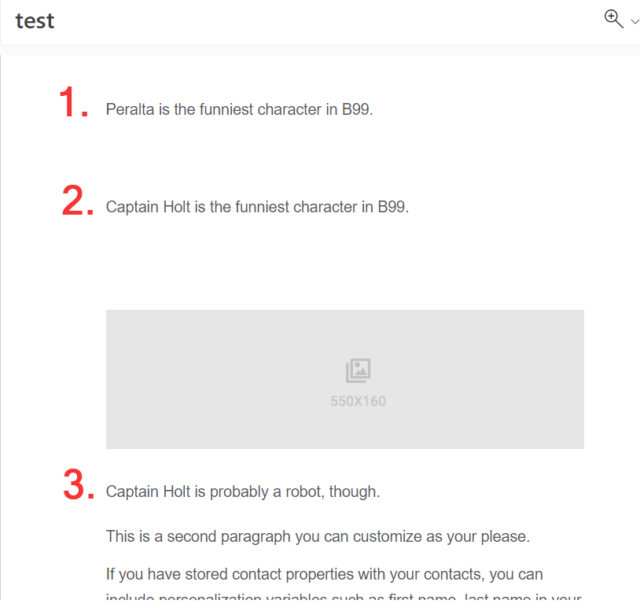Select the "Peralta is the funniest character" sentence
The height and width of the screenshot is (611, 640).
click(x=239, y=110)
